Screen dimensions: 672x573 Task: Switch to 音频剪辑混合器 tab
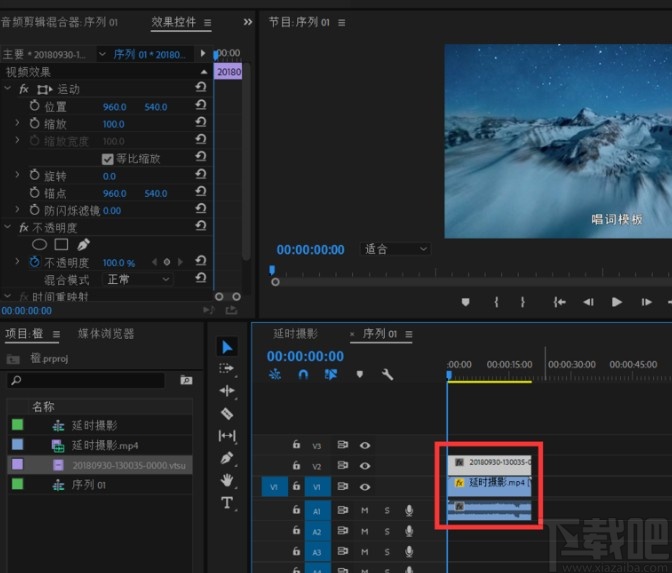pyautogui.click(x=60, y=22)
